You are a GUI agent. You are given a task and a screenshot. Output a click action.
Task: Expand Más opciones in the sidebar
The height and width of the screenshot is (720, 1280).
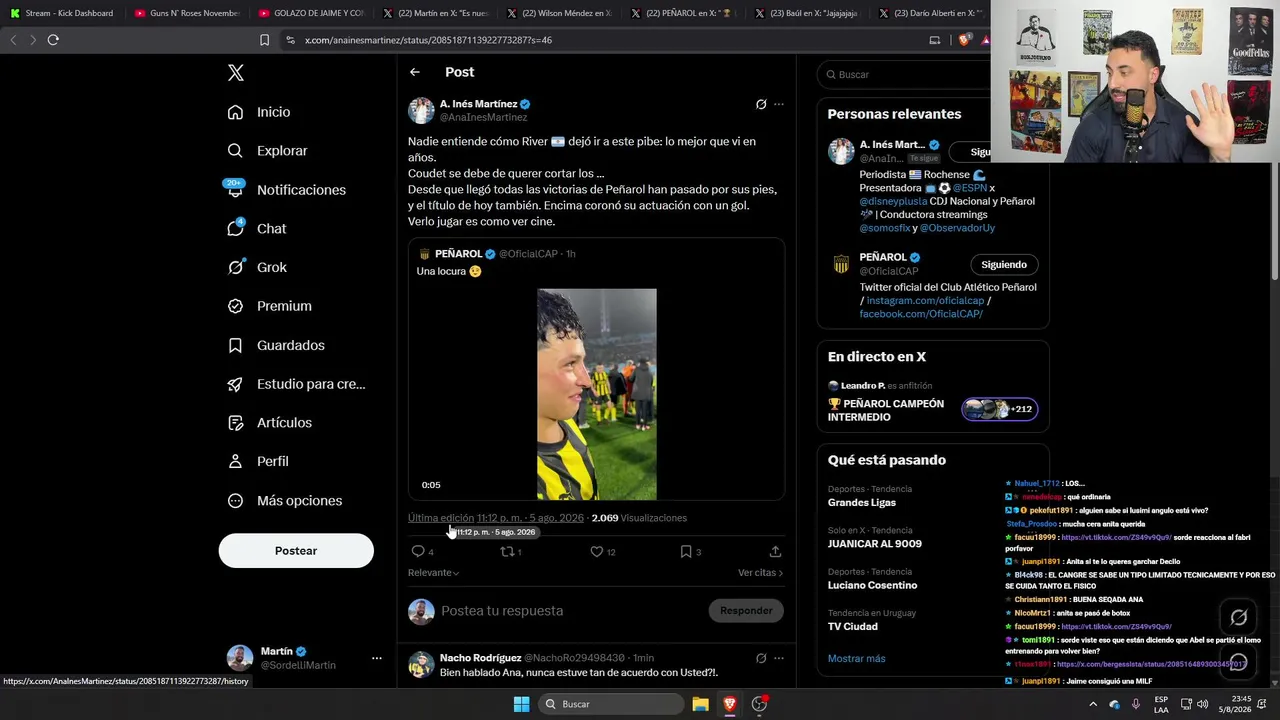point(284,501)
